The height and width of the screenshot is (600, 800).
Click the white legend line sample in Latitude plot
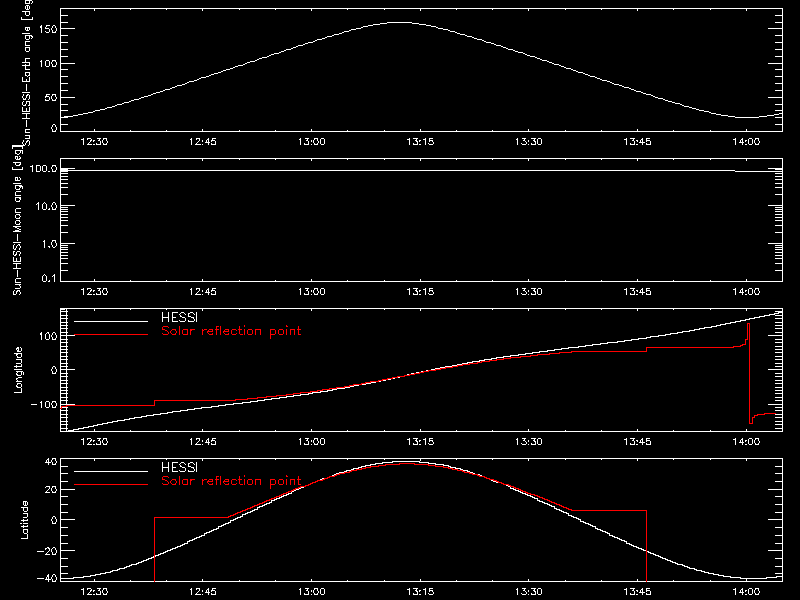click(x=111, y=471)
